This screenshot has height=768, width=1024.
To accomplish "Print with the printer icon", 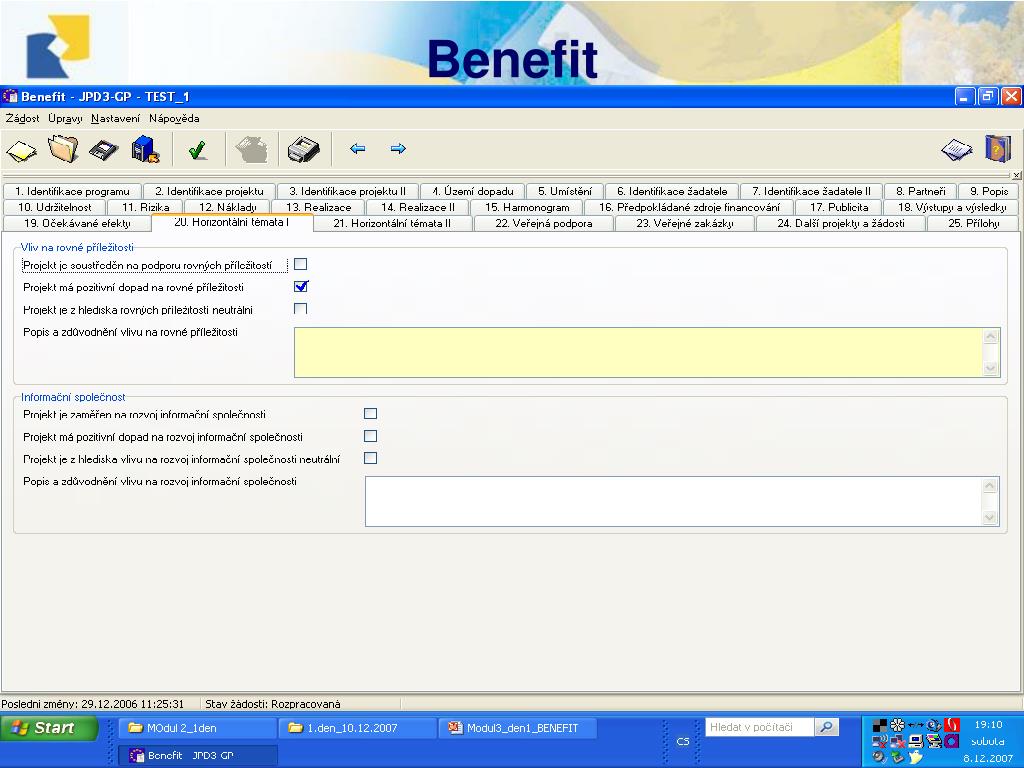I will (304, 150).
